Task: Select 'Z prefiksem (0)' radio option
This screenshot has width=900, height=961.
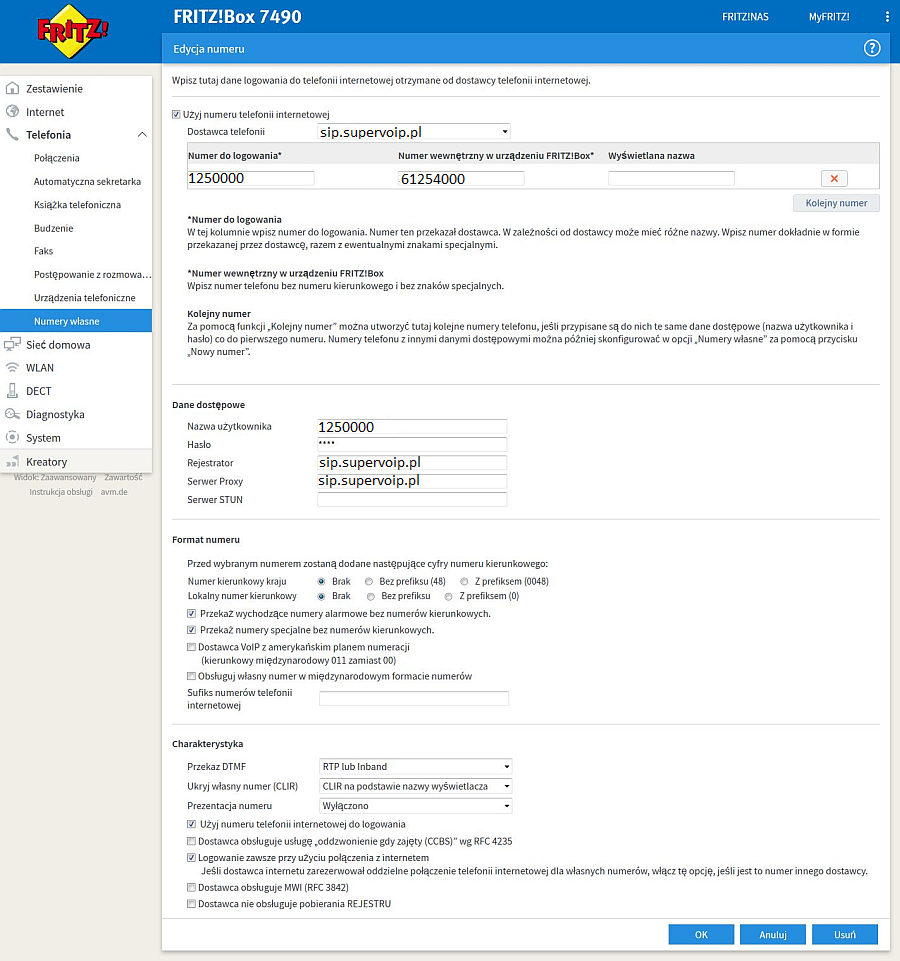Action: pyautogui.click(x=449, y=596)
